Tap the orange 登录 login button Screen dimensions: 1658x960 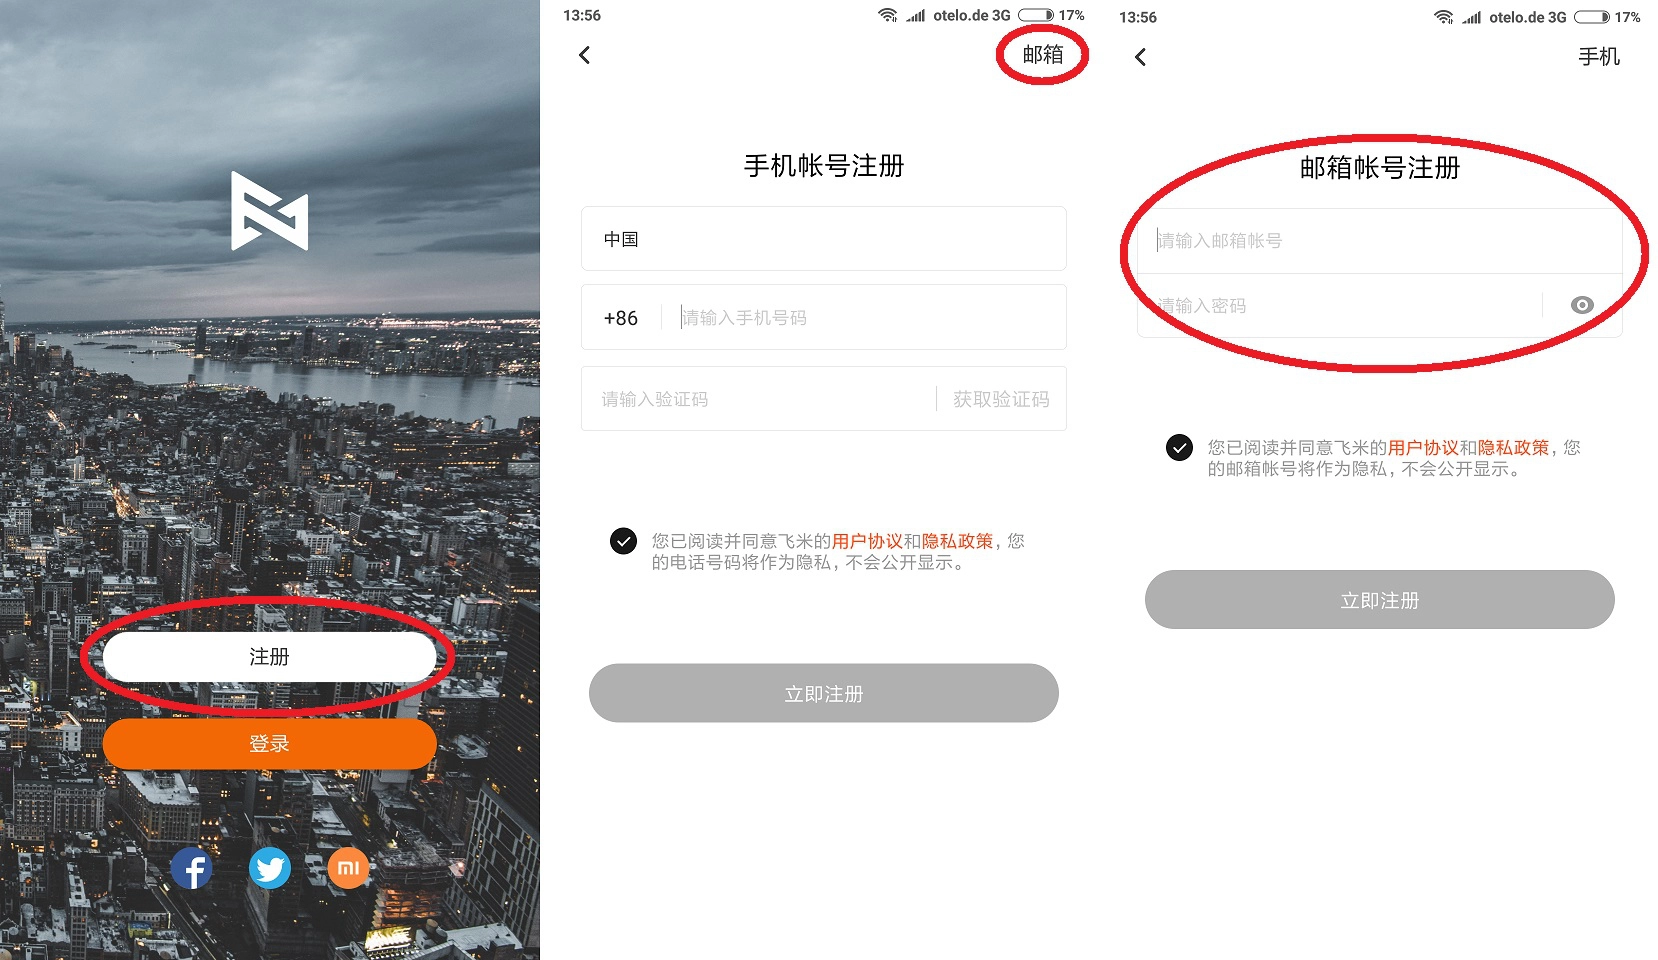point(269,744)
